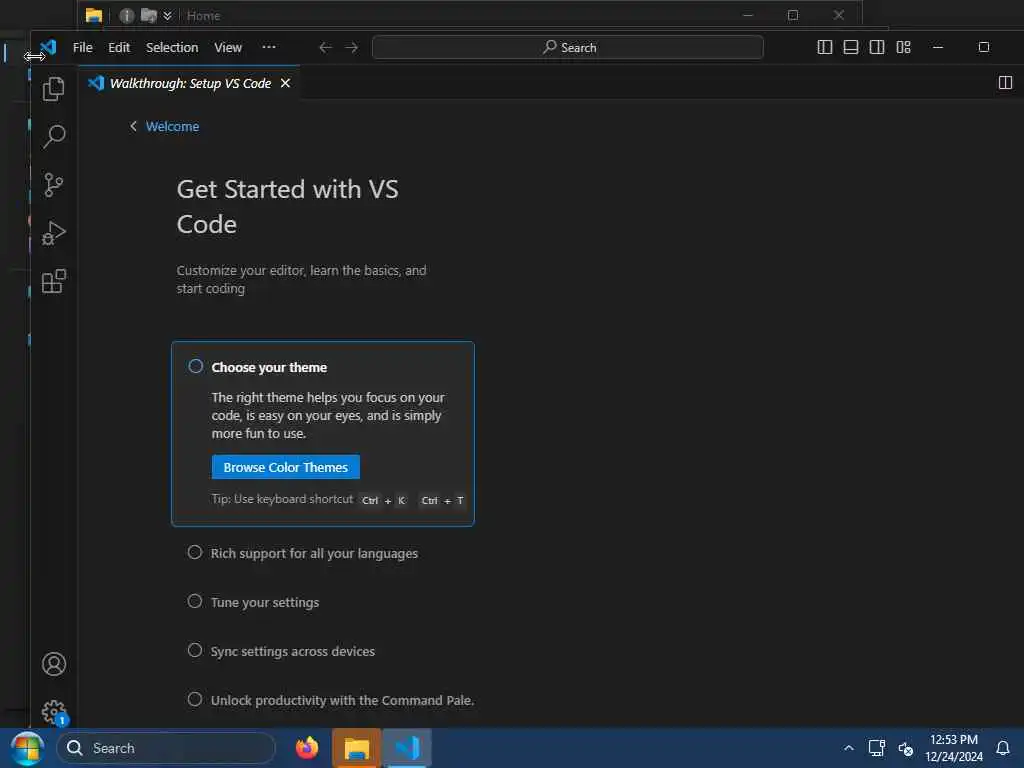Click the VS Code logo in title bar

(48, 47)
